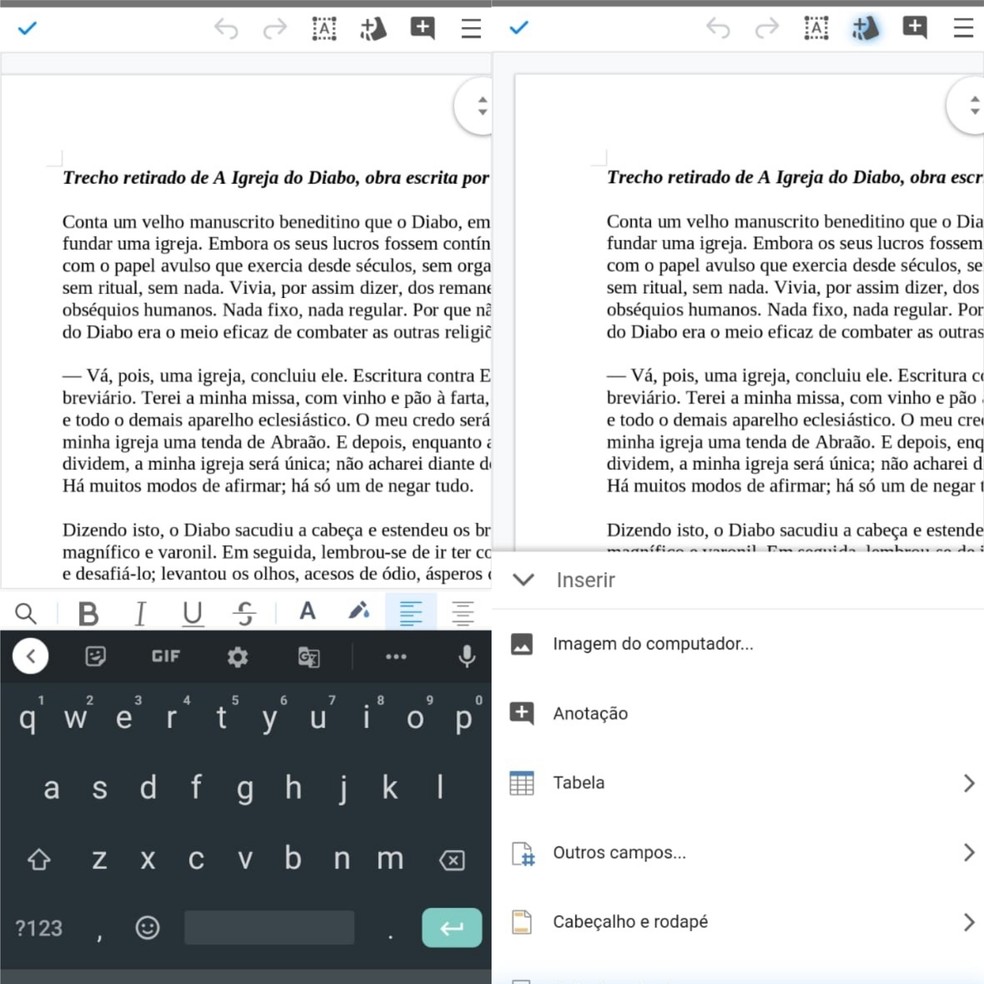984x984 pixels.
Task: Tap the confirm checkmark in the left screen
Action: 28,28
